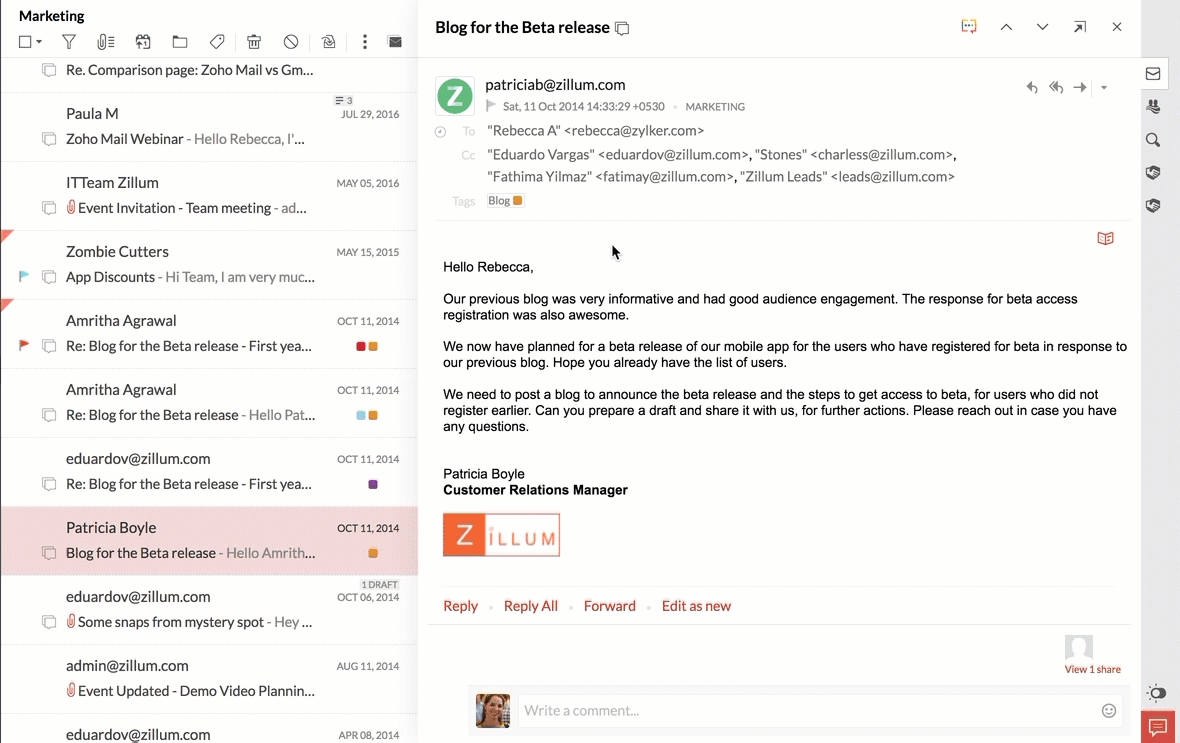This screenshot has height=743, width=1180.
Task: Click the Reply All link below message
Action: click(x=530, y=606)
